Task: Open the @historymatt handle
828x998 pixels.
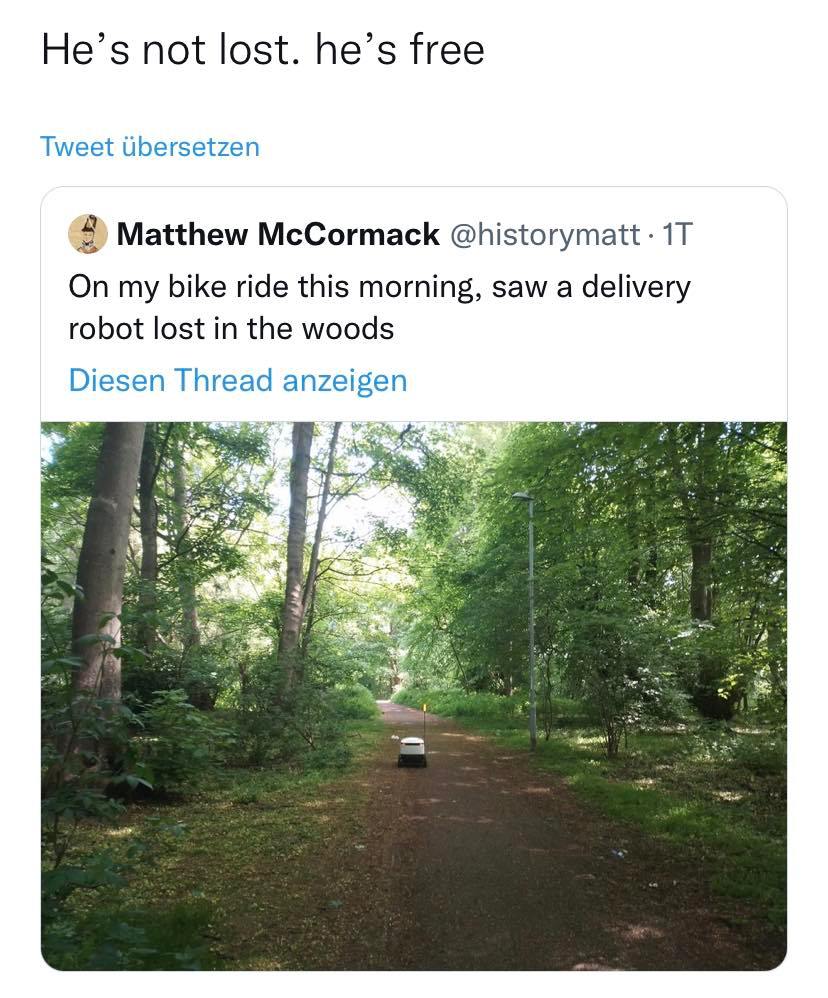Action: [547, 234]
